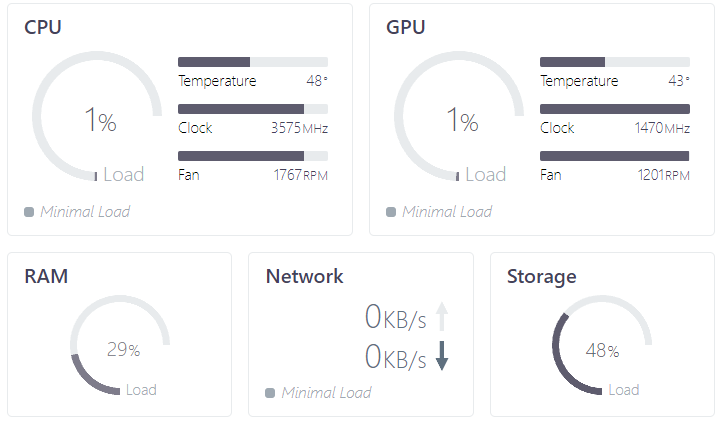Viewport: 715px width, 422px height.
Task: Click the GPU Temperature bar
Action: tap(614, 62)
